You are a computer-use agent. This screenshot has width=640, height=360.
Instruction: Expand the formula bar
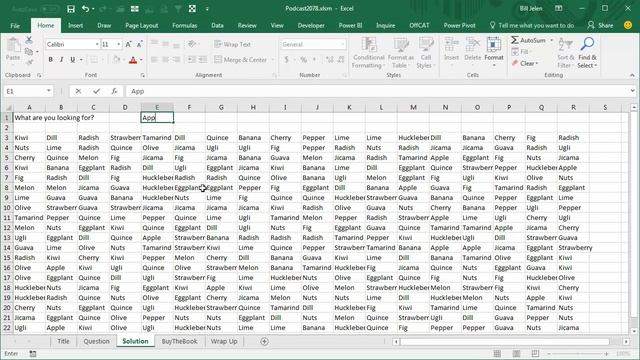click(x=632, y=91)
